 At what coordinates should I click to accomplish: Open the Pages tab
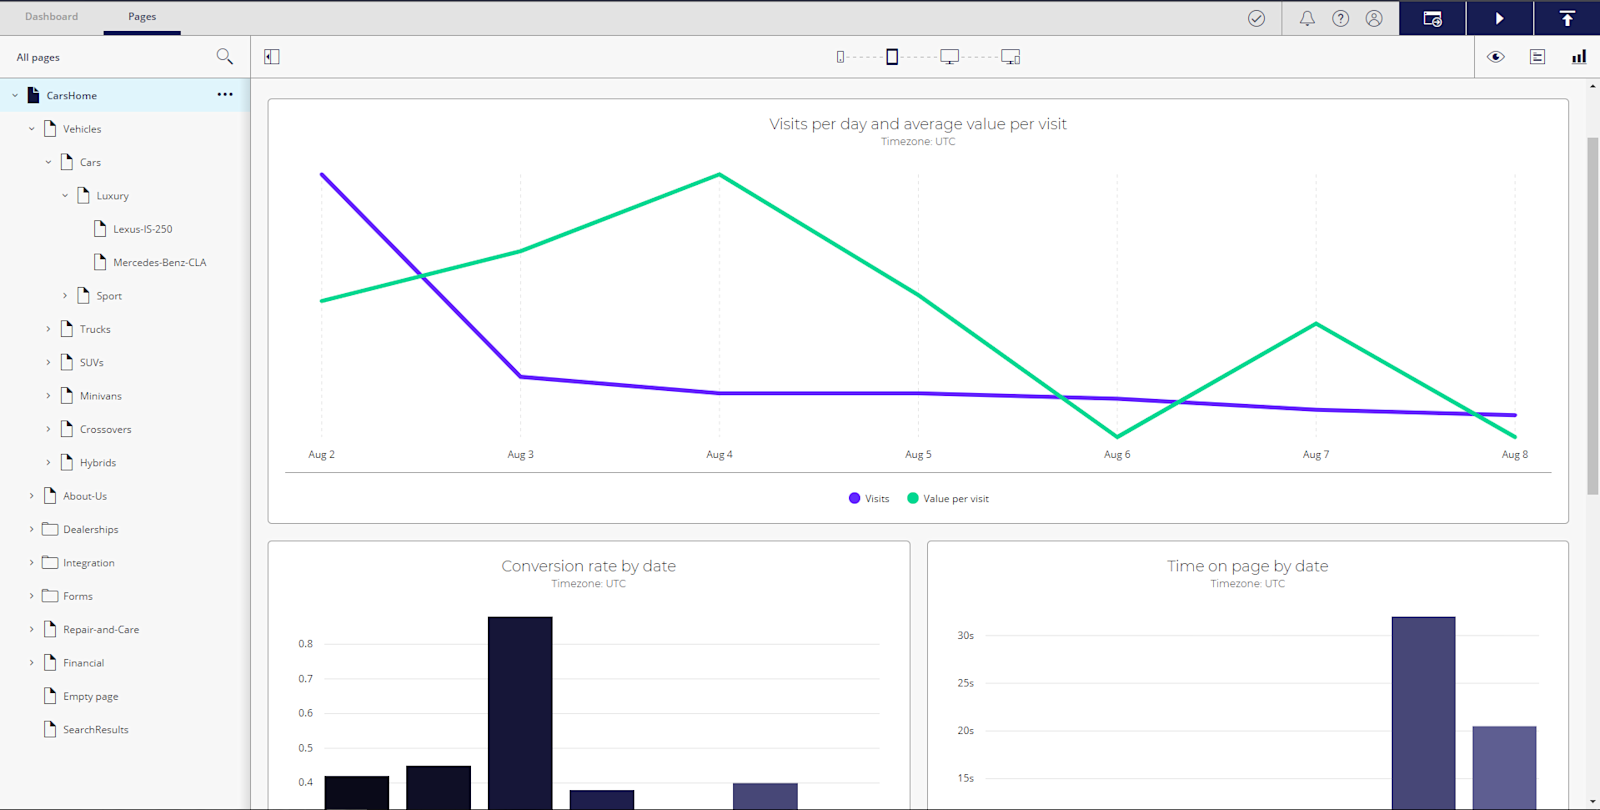tap(142, 17)
